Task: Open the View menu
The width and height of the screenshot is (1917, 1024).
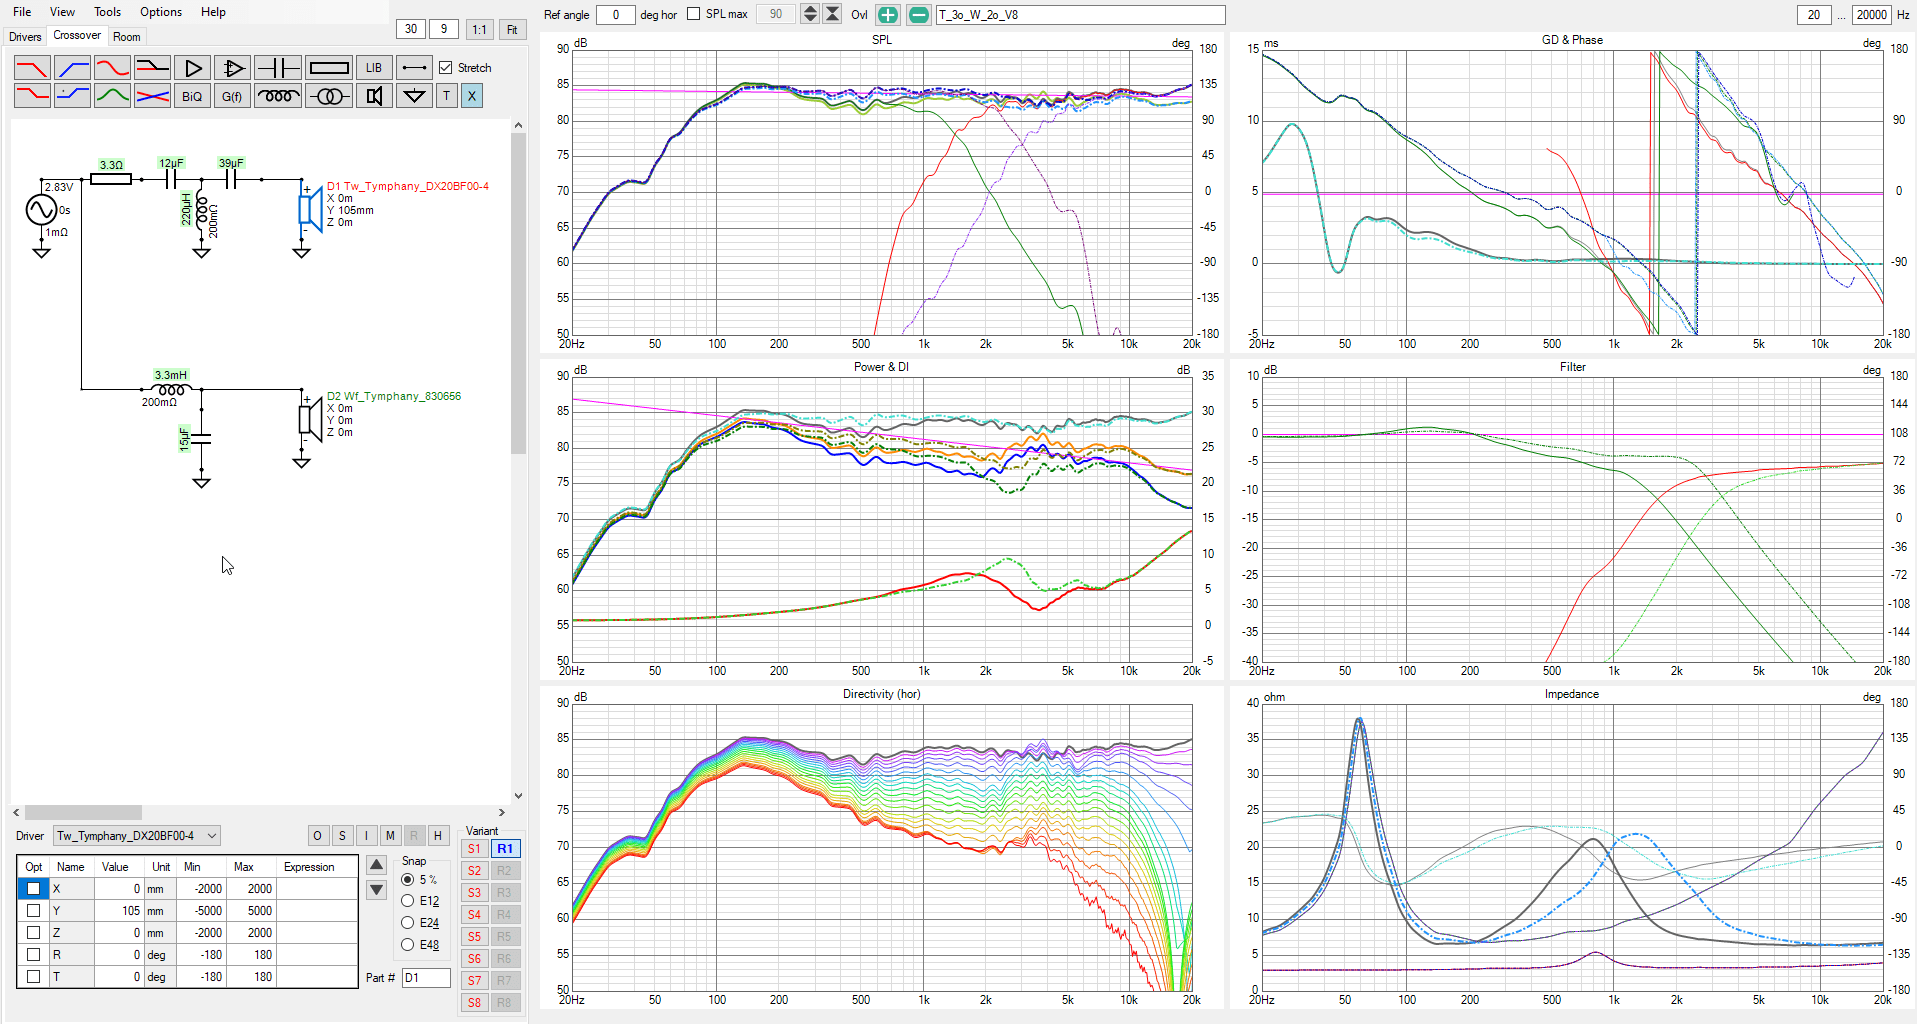Action: point(62,12)
